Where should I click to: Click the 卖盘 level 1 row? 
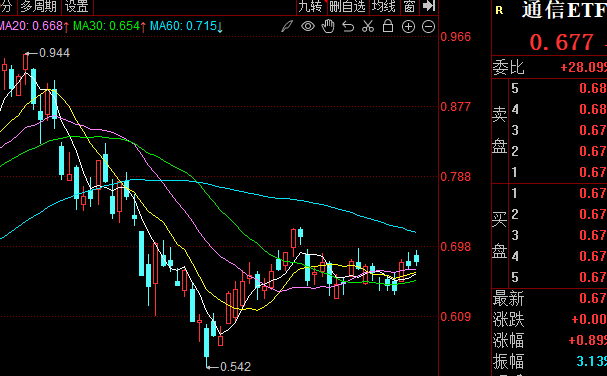(x=558, y=172)
